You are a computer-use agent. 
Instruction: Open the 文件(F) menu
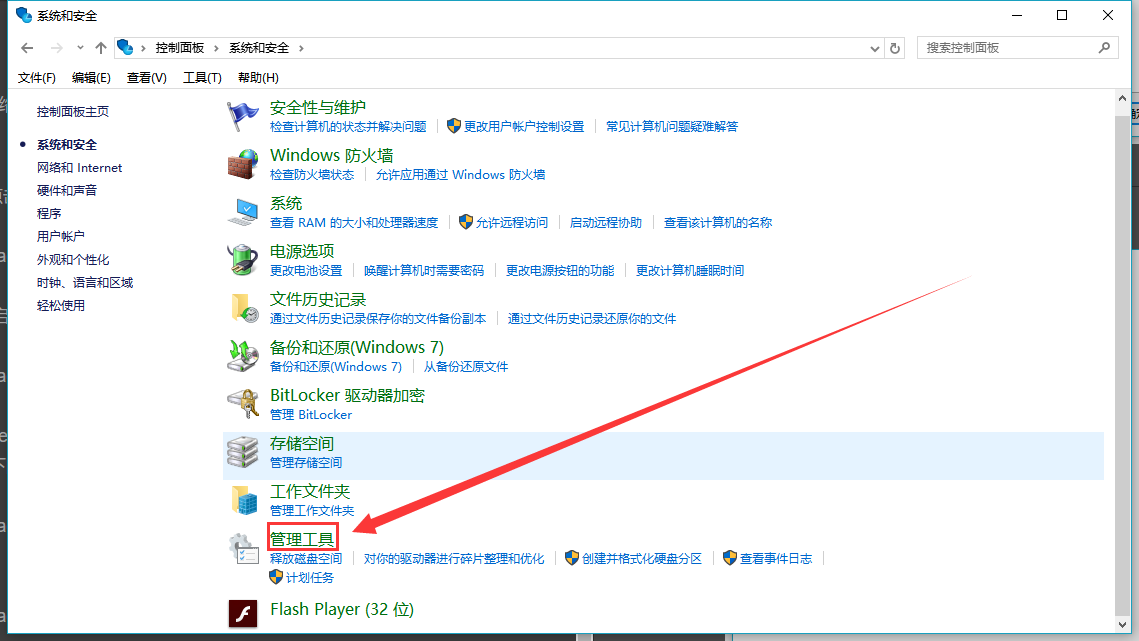pyautogui.click(x=36, y=78)
